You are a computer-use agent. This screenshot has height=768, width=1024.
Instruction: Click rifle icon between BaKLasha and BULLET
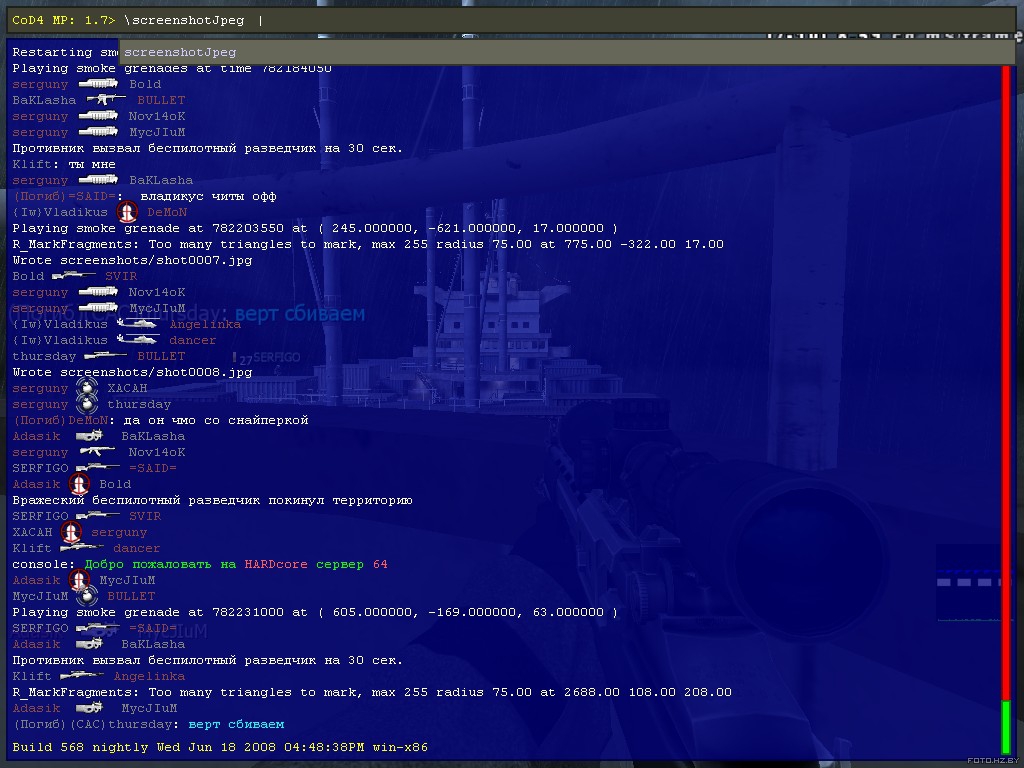tap(106, 99)
